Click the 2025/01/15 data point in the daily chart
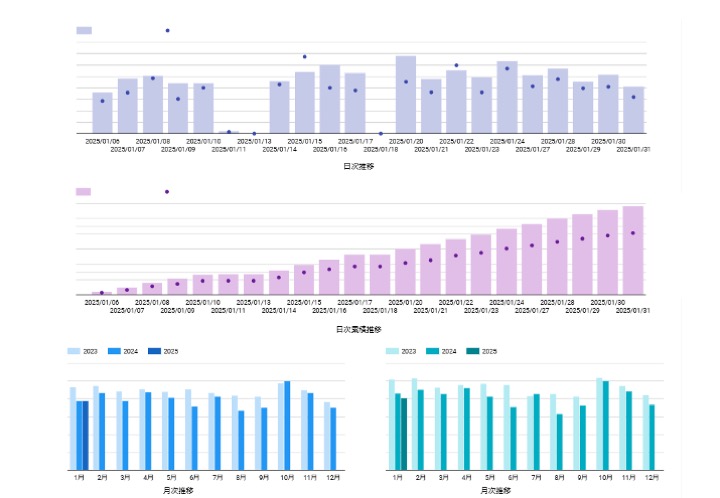Screen dimensions: 720x498 point(305,57)
